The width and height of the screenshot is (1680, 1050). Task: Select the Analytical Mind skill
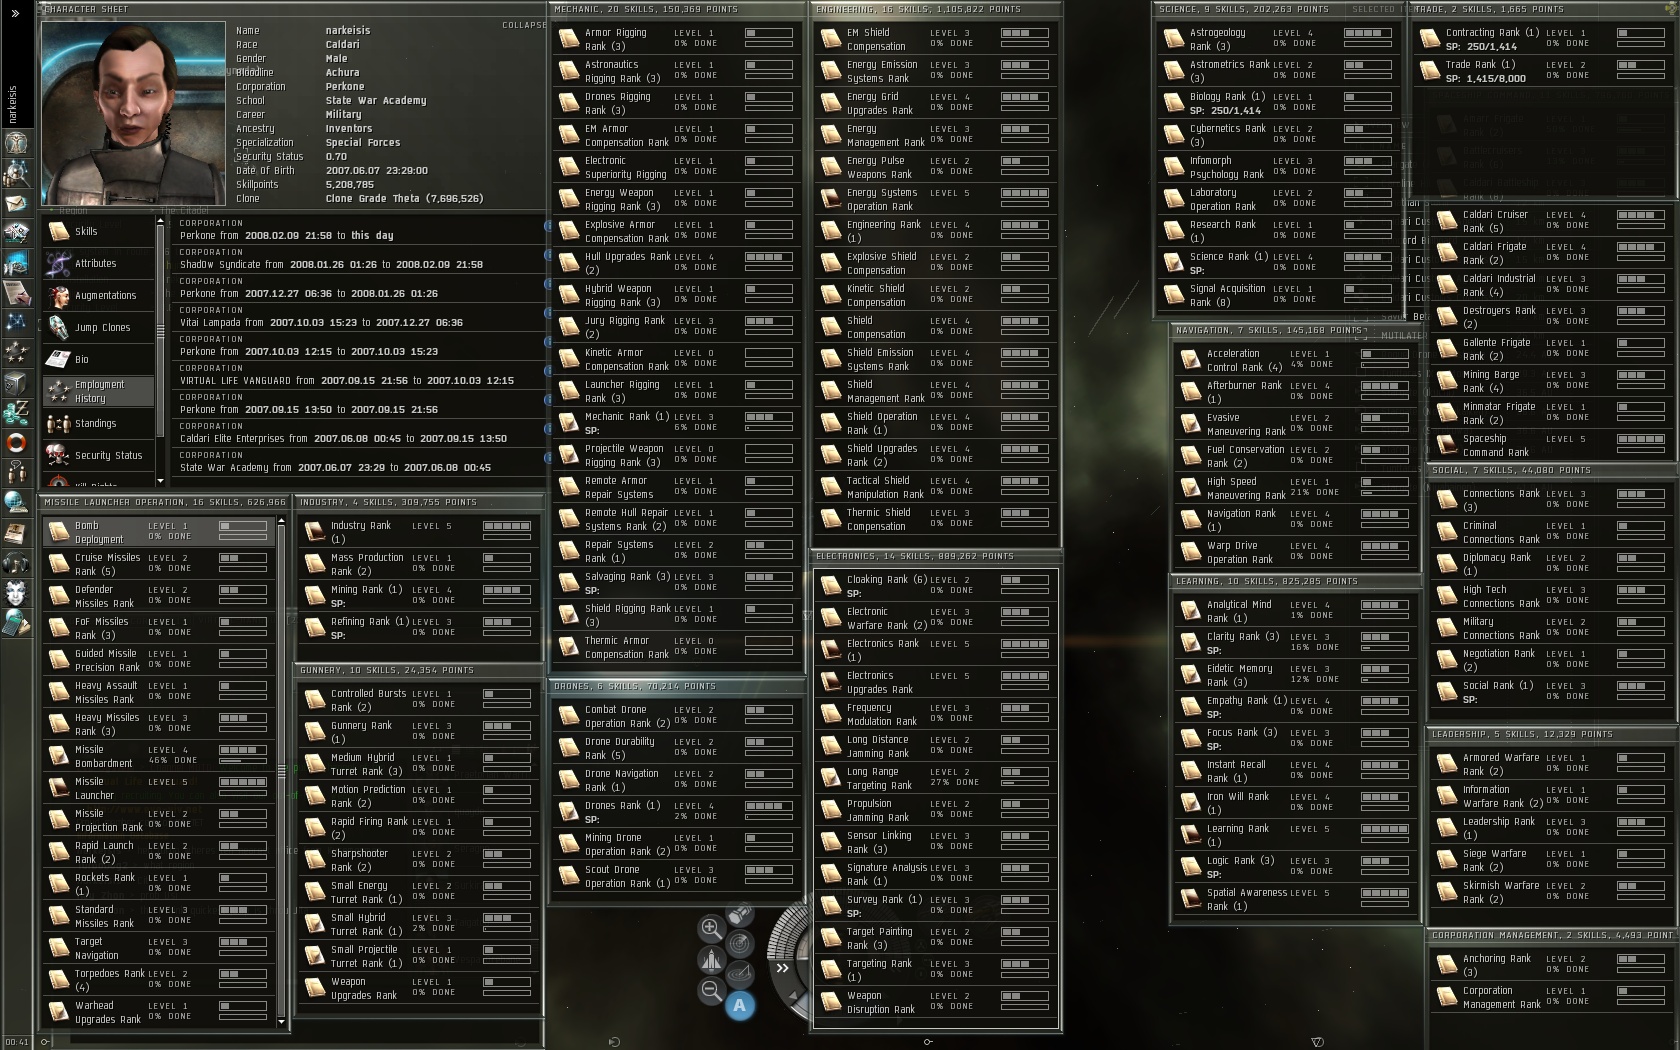(1295, 611)
